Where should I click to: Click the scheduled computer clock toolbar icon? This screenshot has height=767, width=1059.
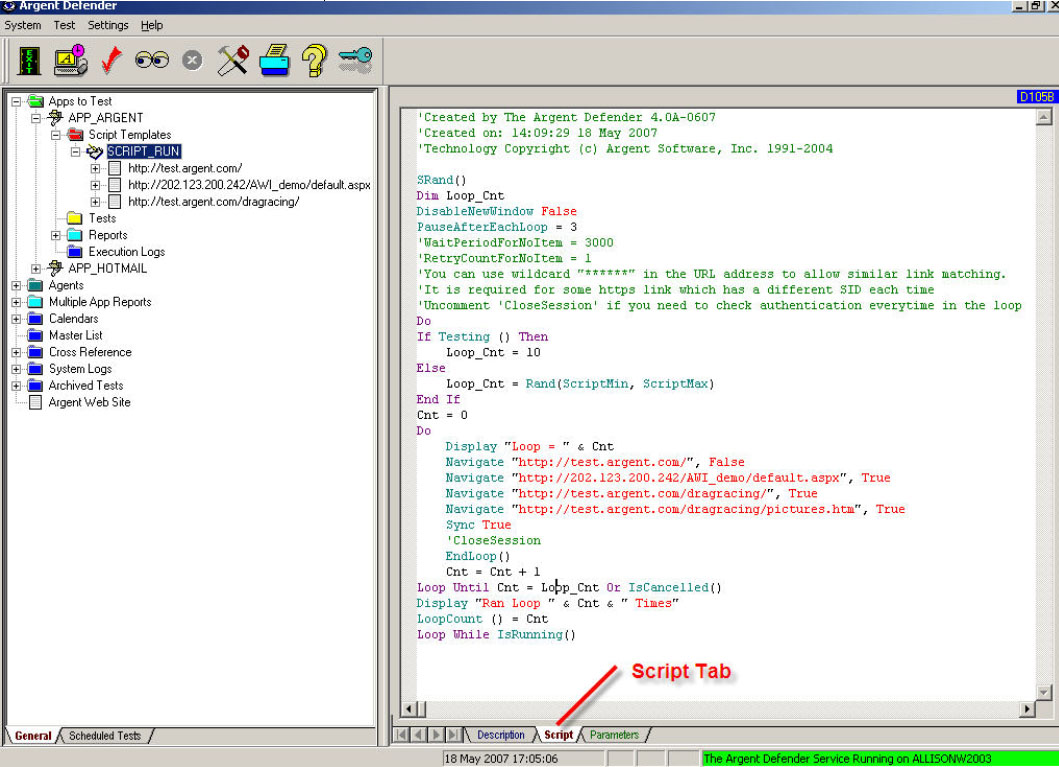click(x=70, y=61)
